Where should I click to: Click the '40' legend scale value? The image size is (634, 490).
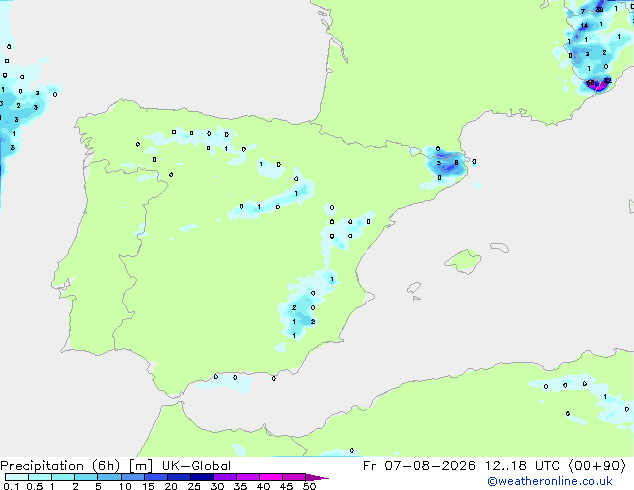pyautogui.click(x=263, y=486)
